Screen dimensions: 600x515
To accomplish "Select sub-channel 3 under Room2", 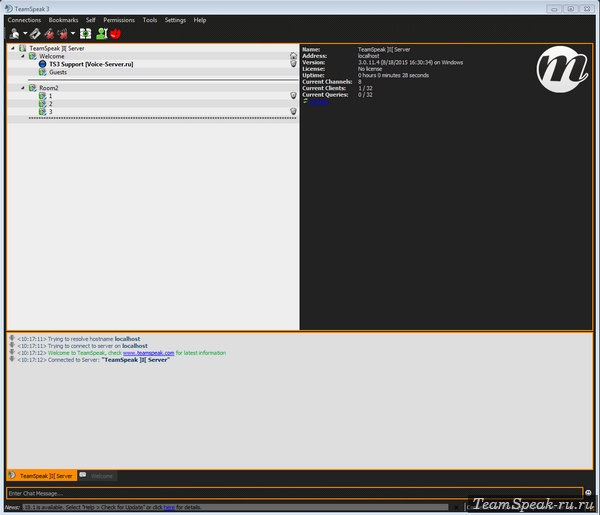I will 153,112.
